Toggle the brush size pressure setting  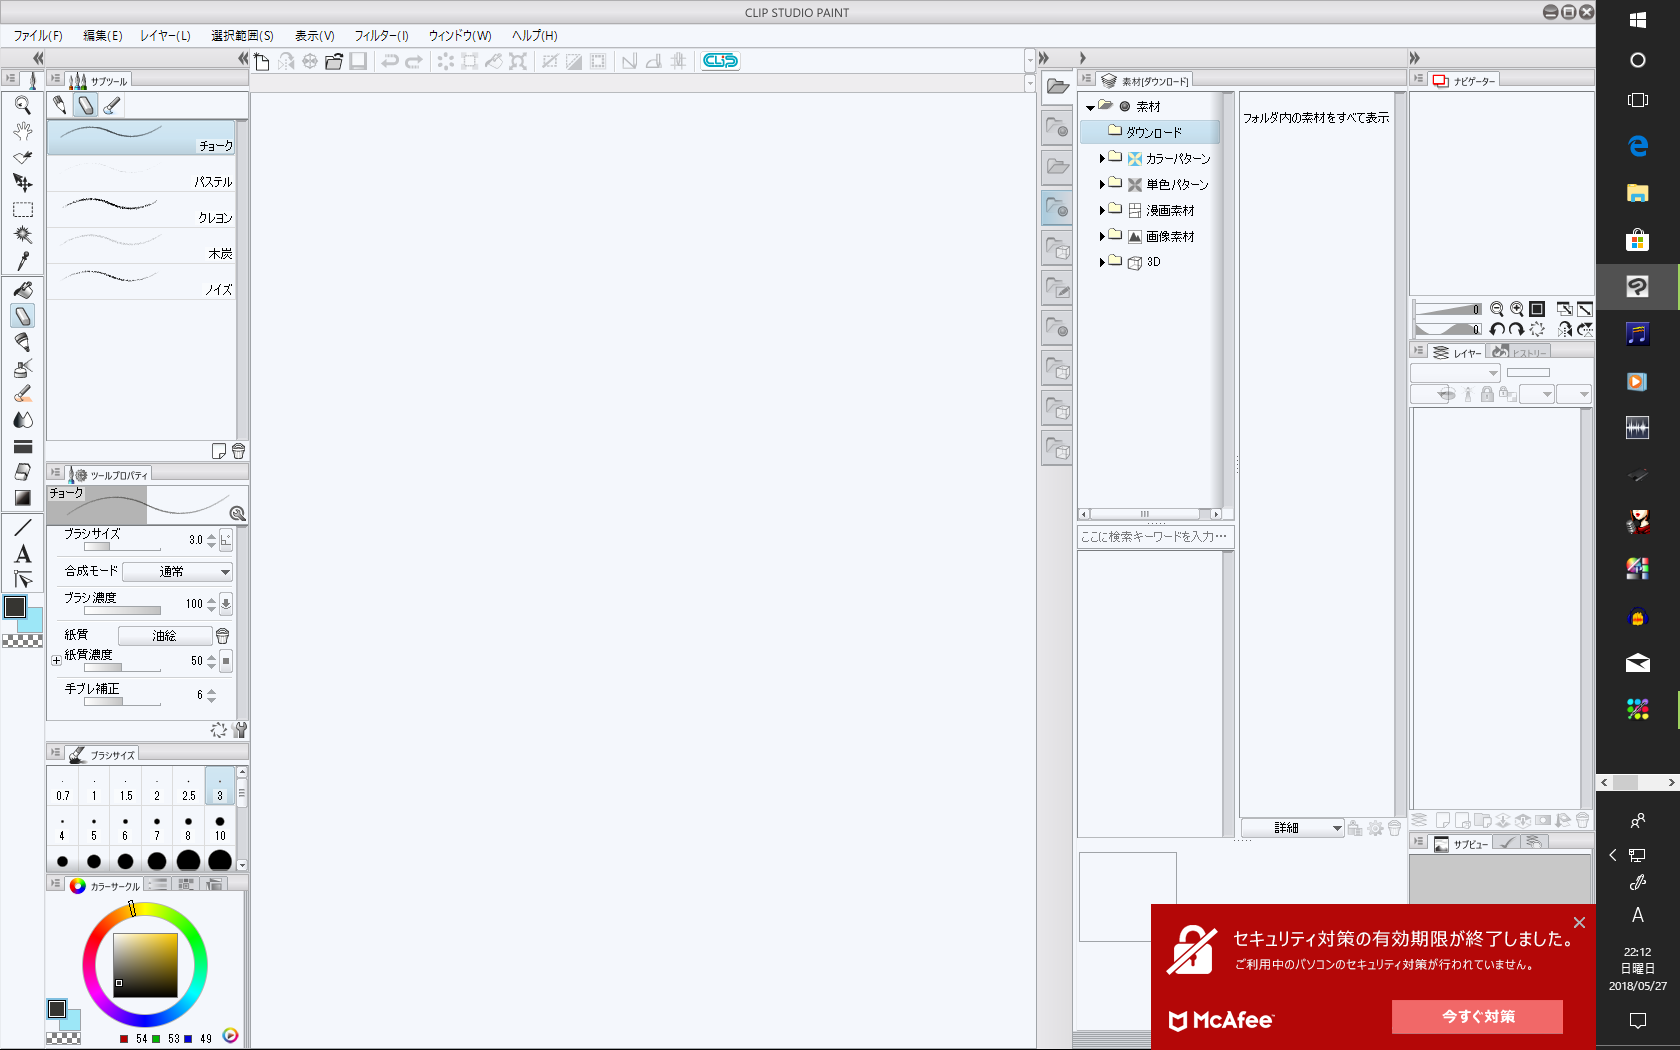click(x=226, y=540)
